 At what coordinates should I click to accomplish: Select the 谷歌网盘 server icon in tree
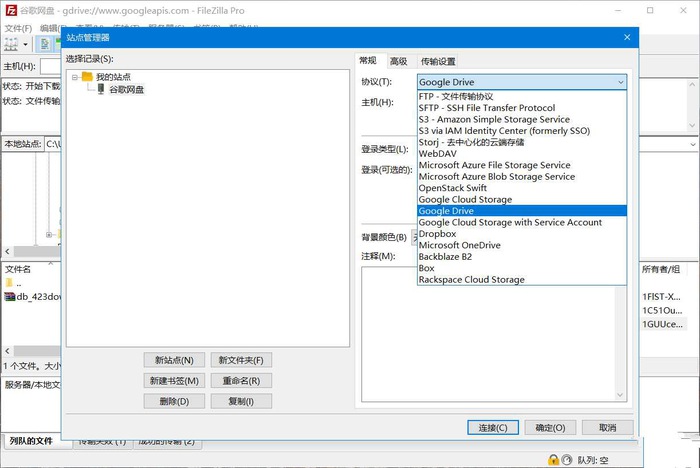pos(101,89)
